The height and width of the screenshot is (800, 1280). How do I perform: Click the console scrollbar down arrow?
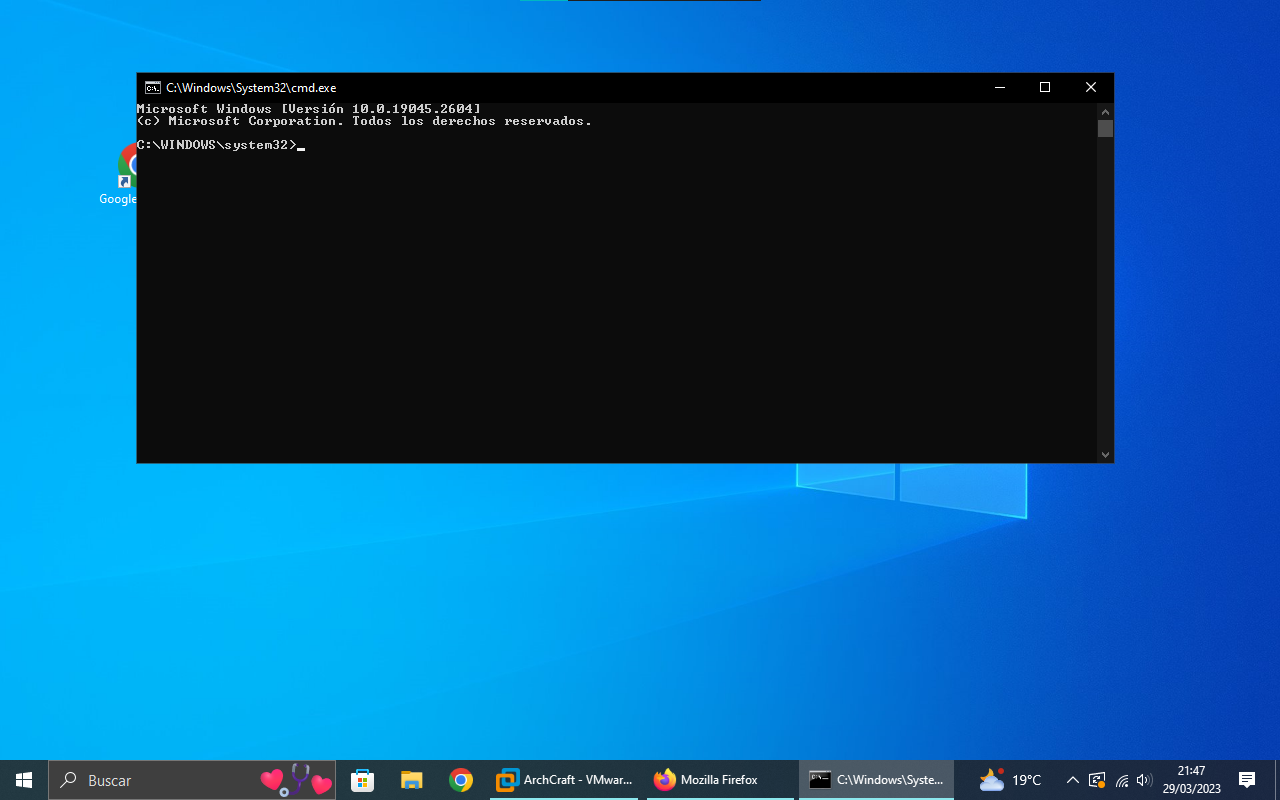(1105, 454)
